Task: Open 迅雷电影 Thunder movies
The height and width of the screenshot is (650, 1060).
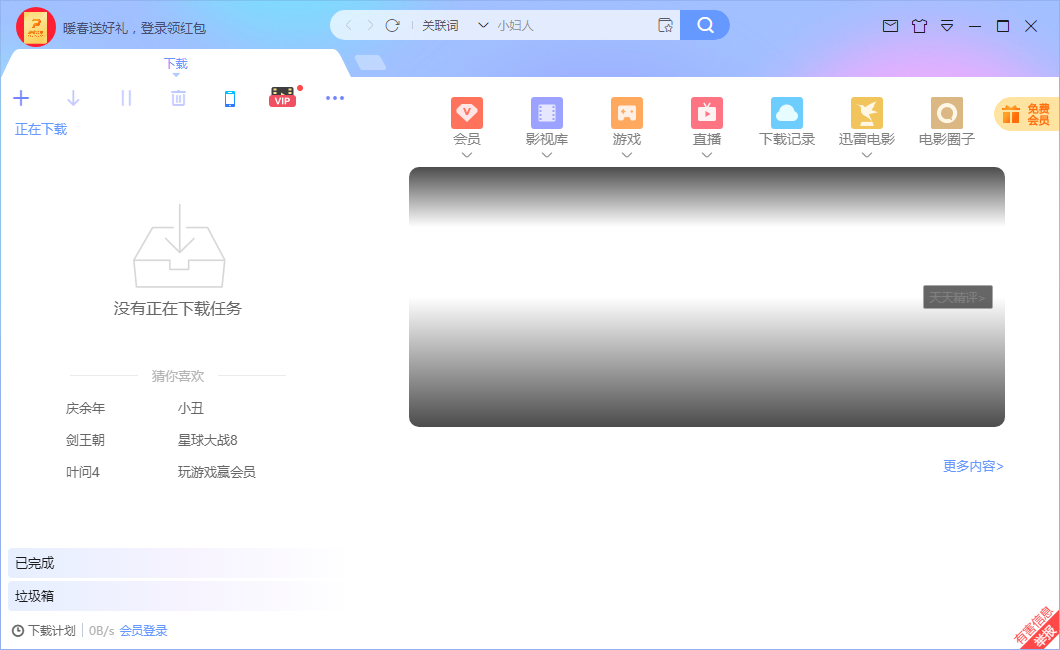Action: (x=866, y=122)
